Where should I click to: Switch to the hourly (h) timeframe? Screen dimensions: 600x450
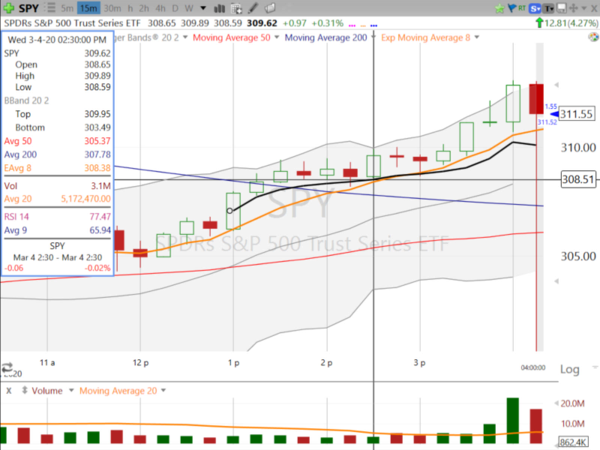click(x=130, y=8)
